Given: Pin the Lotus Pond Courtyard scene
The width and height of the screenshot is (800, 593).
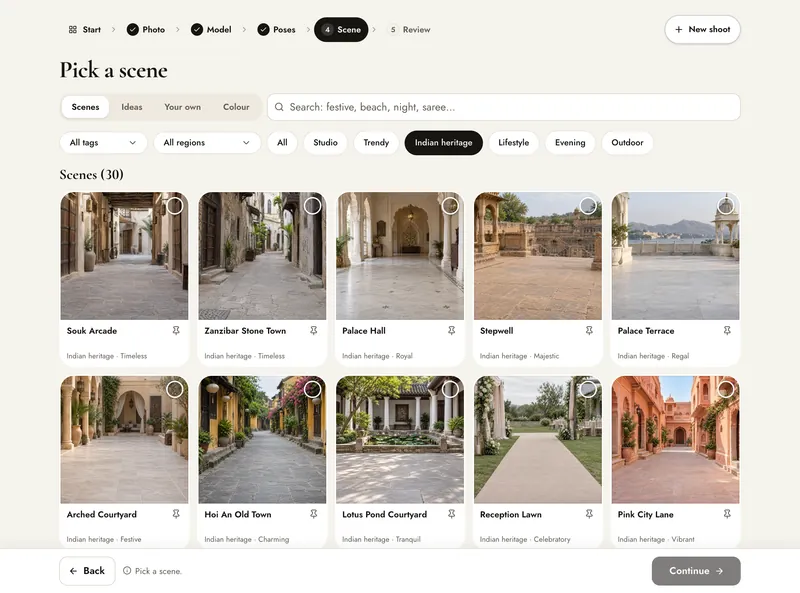Looking at the screenshot, I should (x=452, y=514).
